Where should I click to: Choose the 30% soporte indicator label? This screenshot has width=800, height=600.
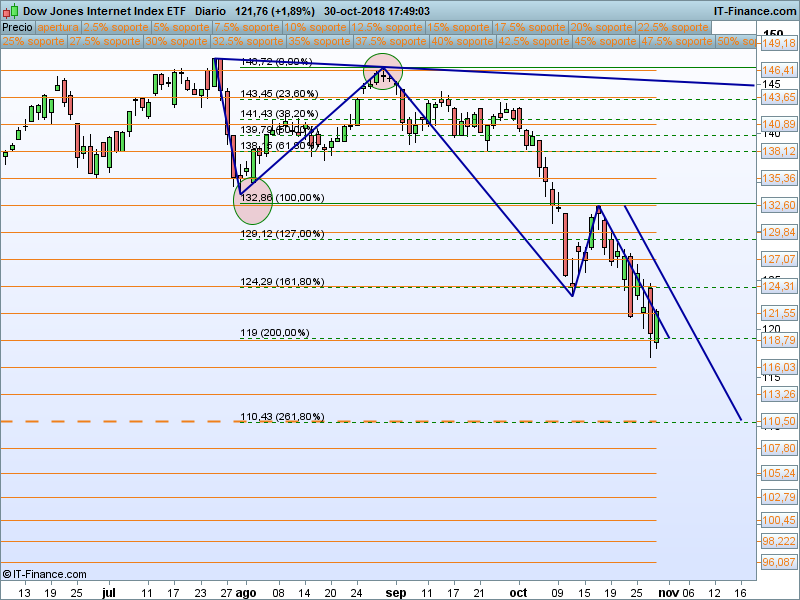pos(177,41)
